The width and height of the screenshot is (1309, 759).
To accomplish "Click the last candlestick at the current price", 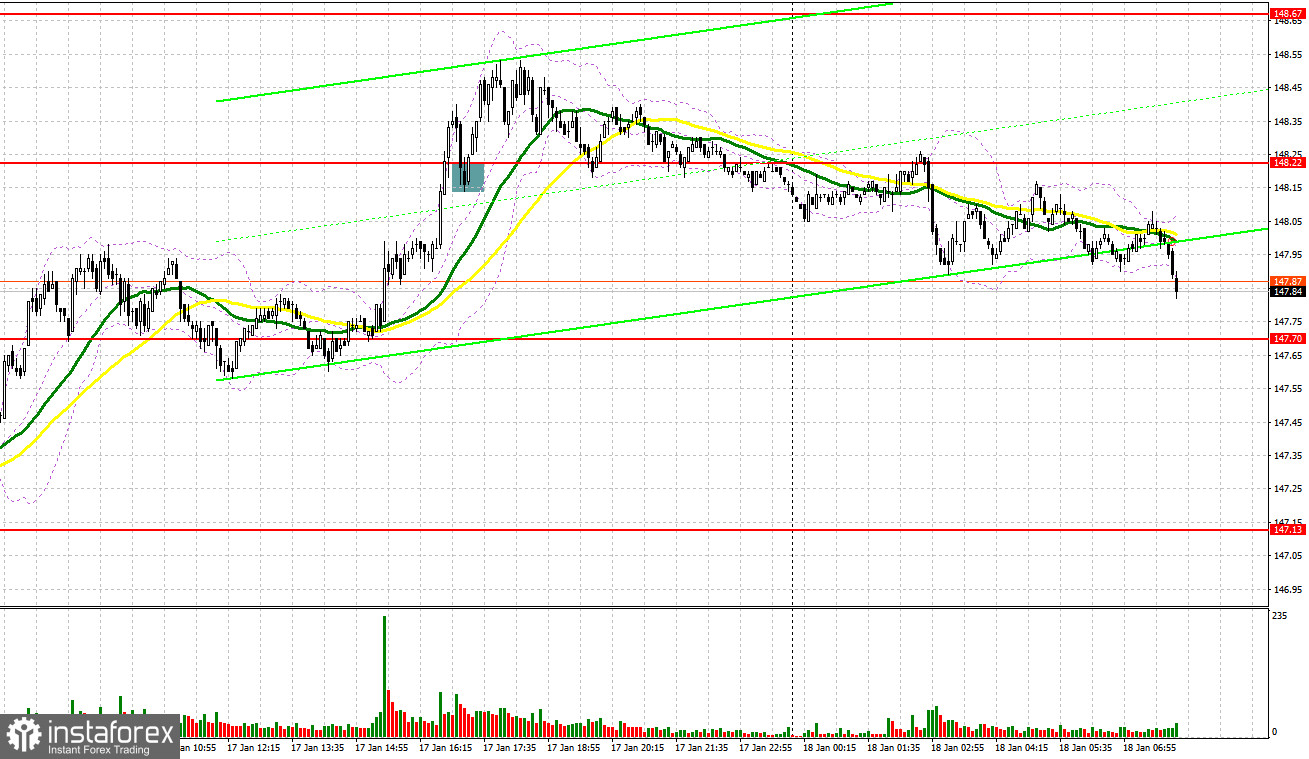I will click(1177, 285).
